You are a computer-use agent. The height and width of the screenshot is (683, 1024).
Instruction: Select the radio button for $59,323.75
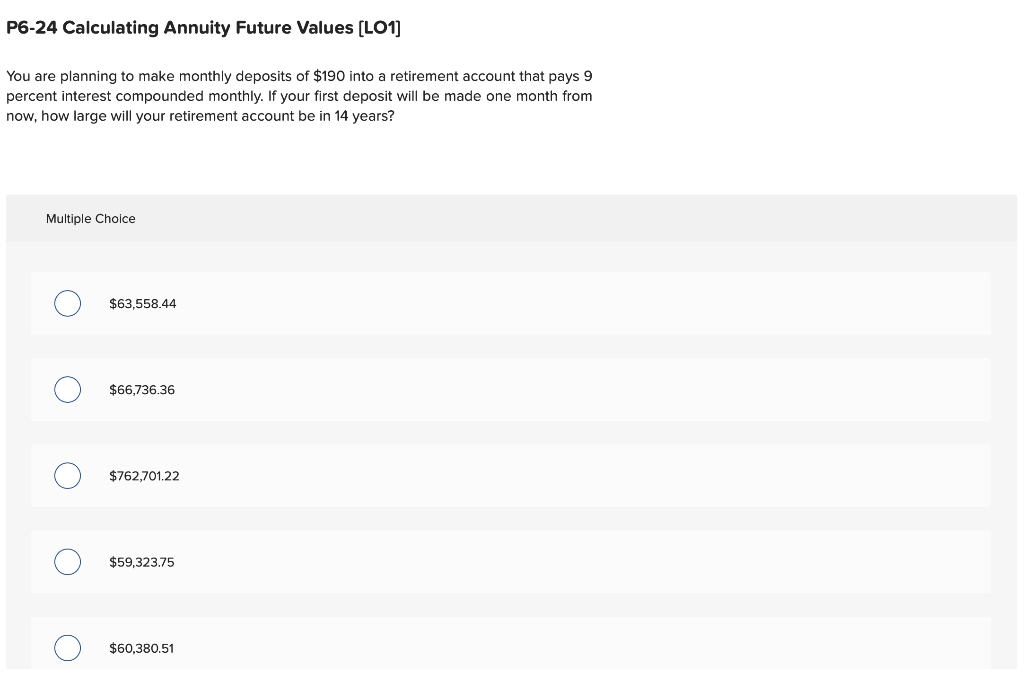[x=67, y=561]
